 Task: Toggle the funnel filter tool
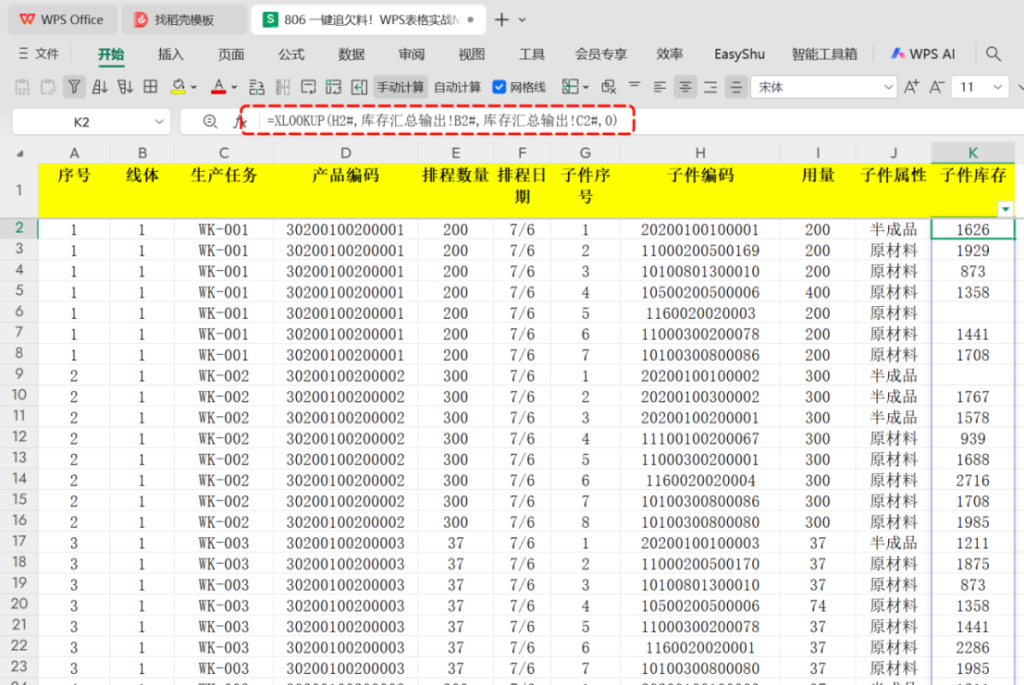point(74,87)
